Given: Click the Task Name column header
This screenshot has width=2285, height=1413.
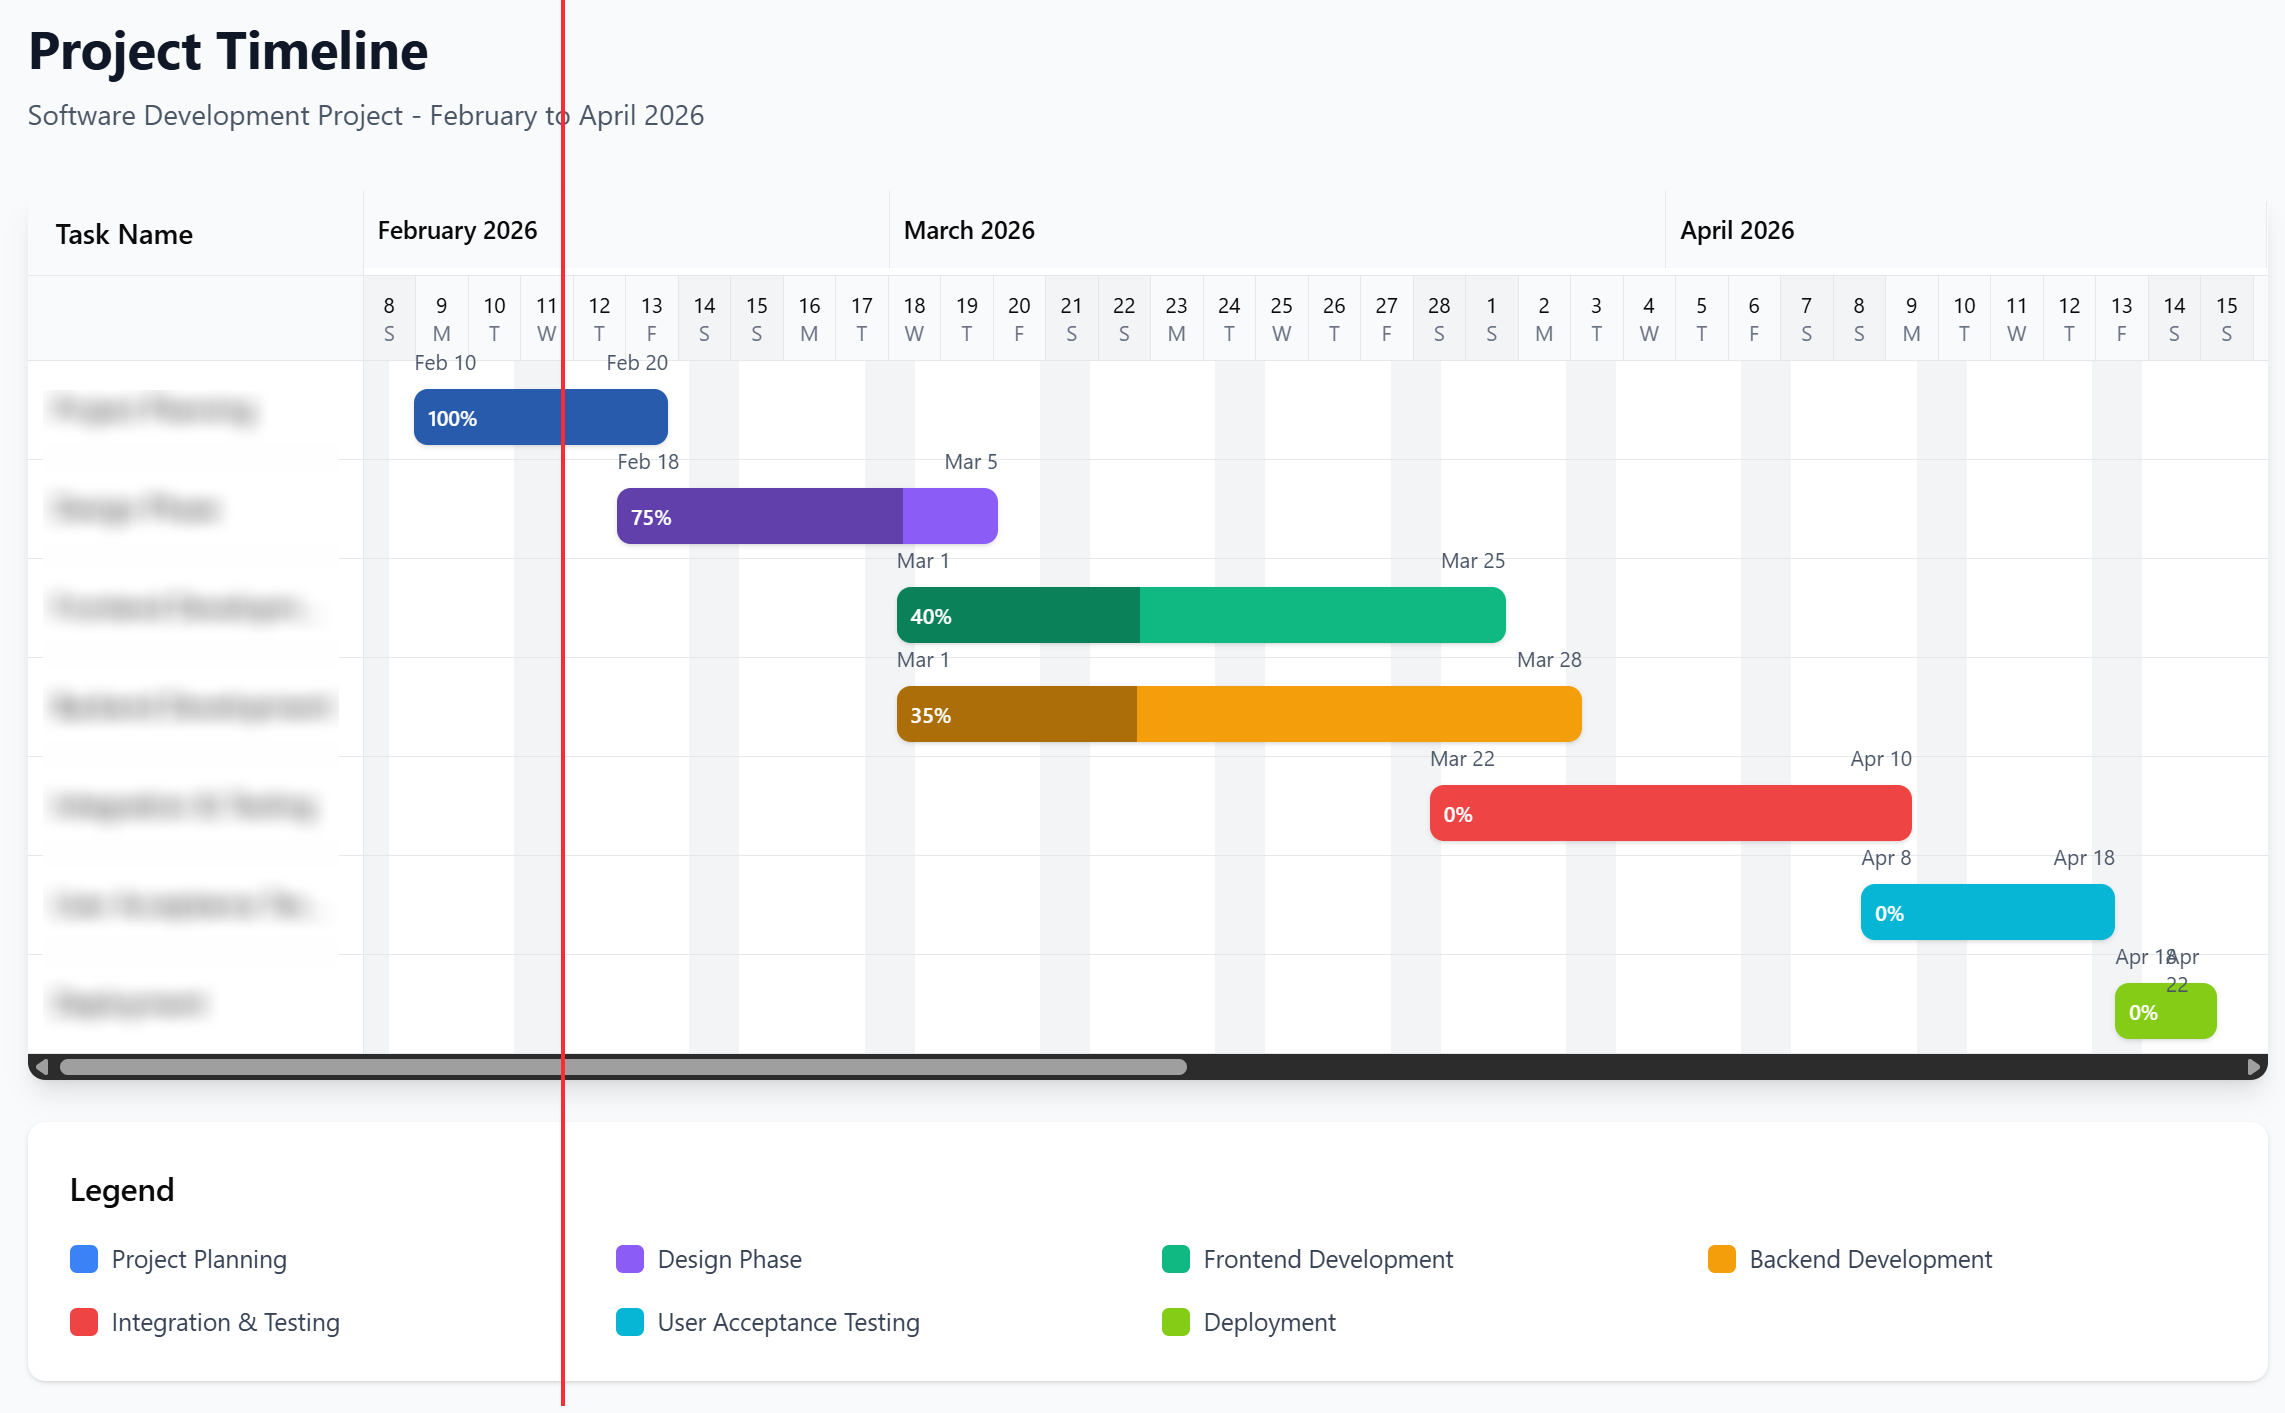Looking at the screenshot, I should coord(124,235).
